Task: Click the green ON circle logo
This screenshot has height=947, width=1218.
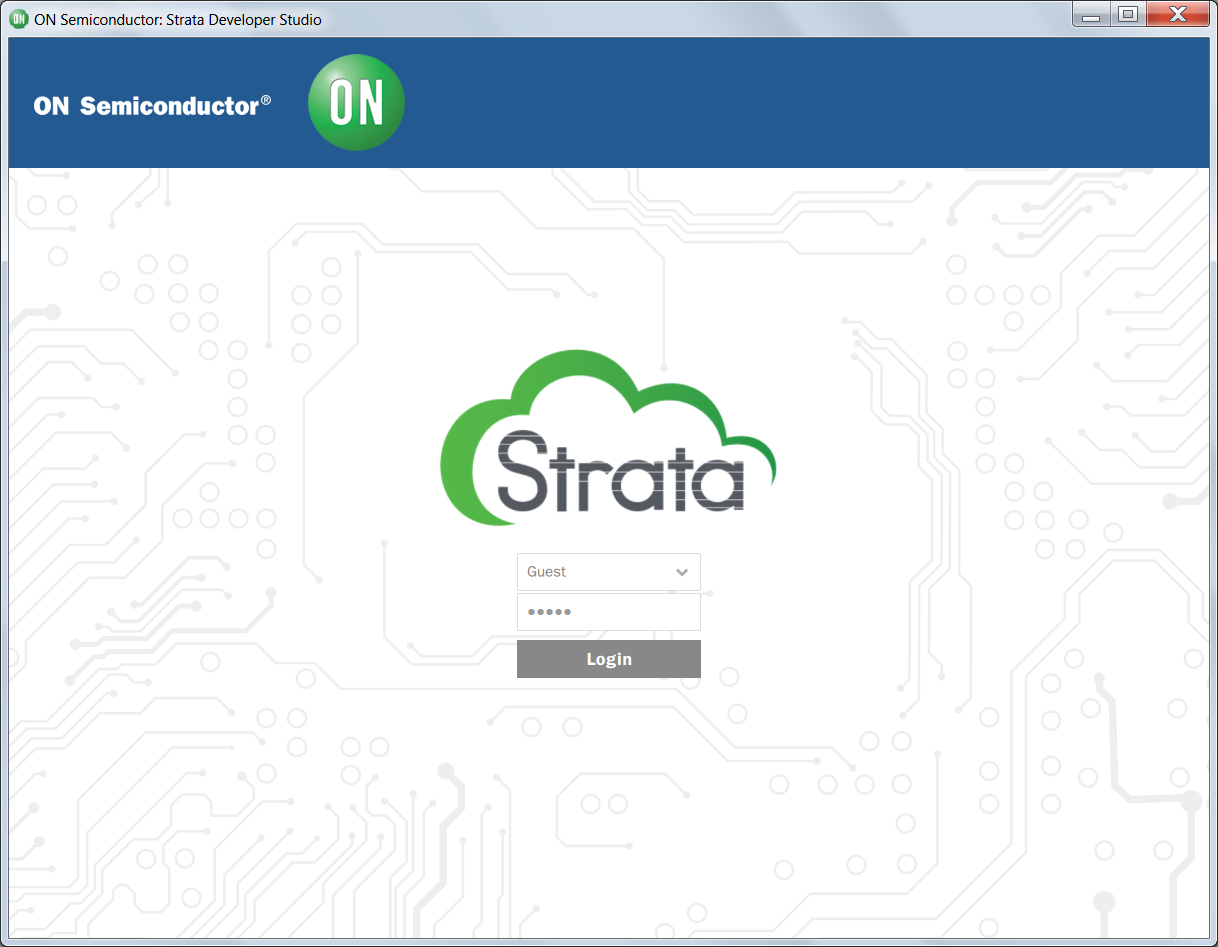Action: [356, 103]
